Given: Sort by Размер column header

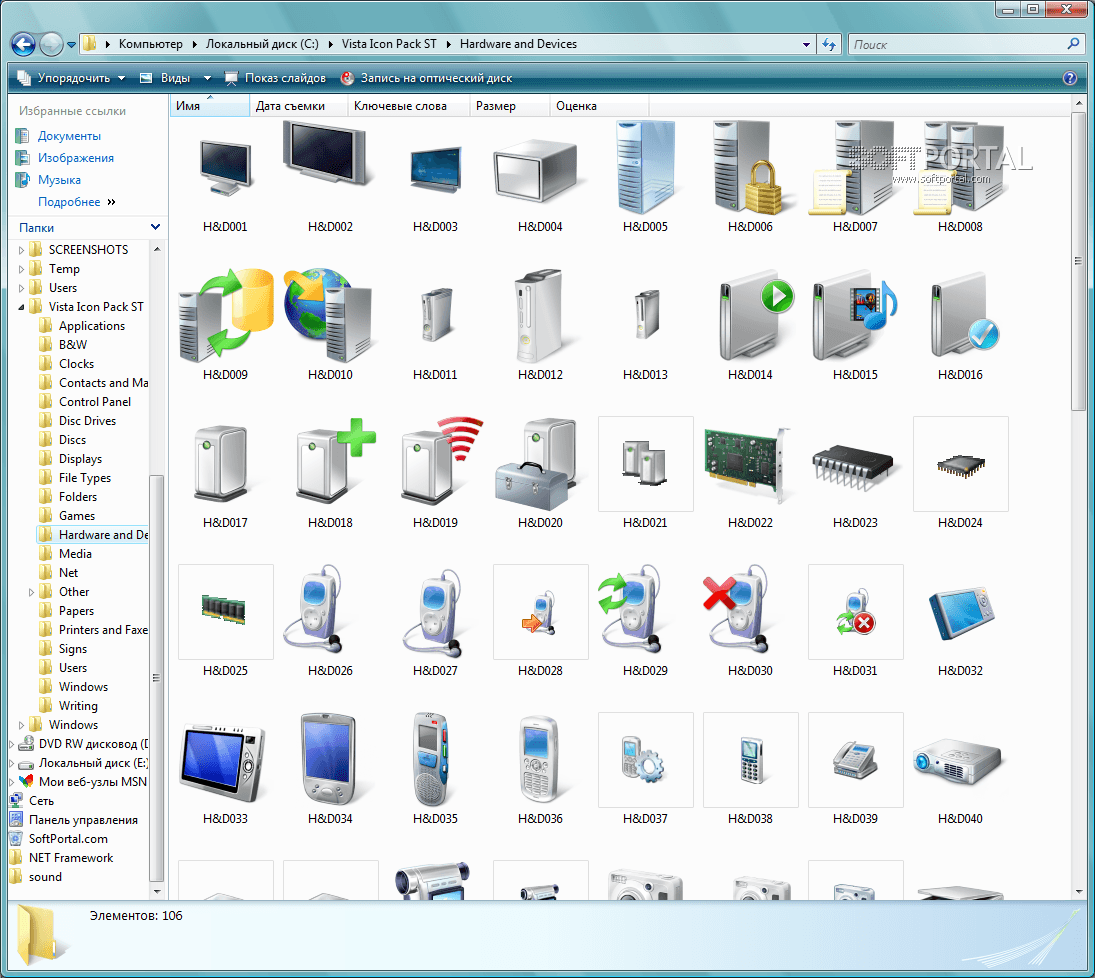Looking at the screenshot, I should click(x=510, y=105).
